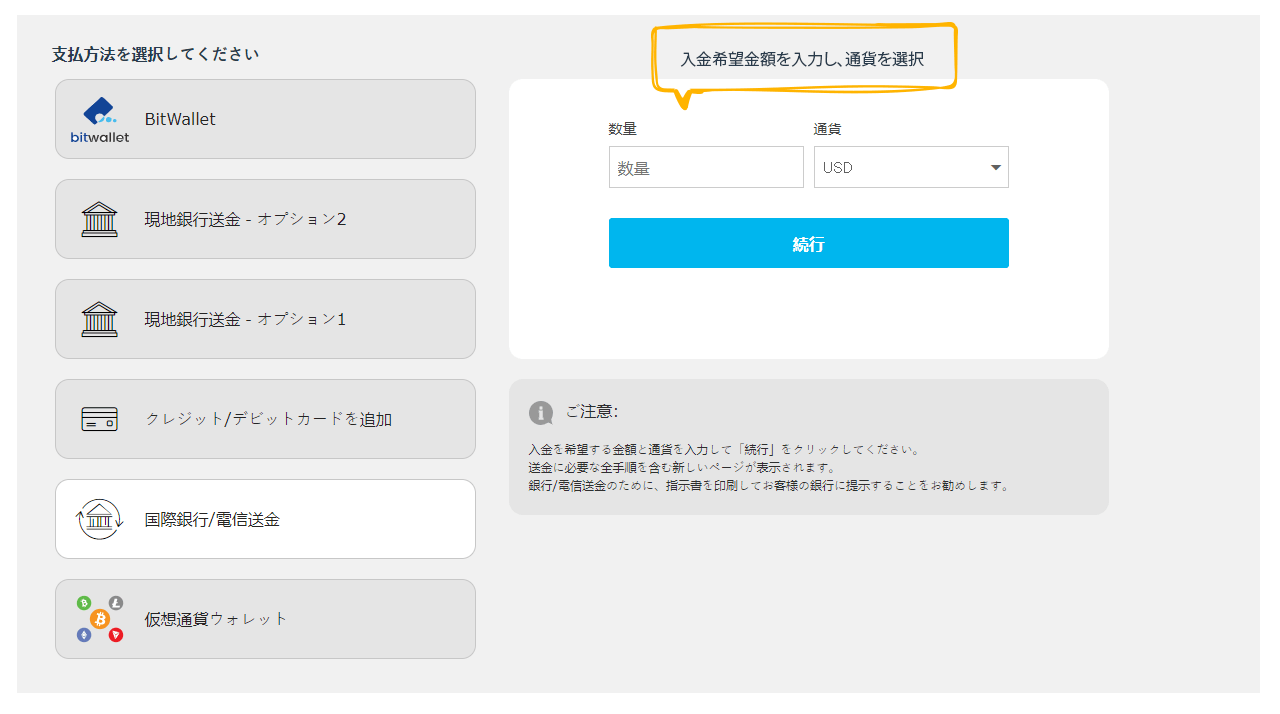Click the credit card icon
The height and width of the screenshot is (714, 1280).
[99, 419]
